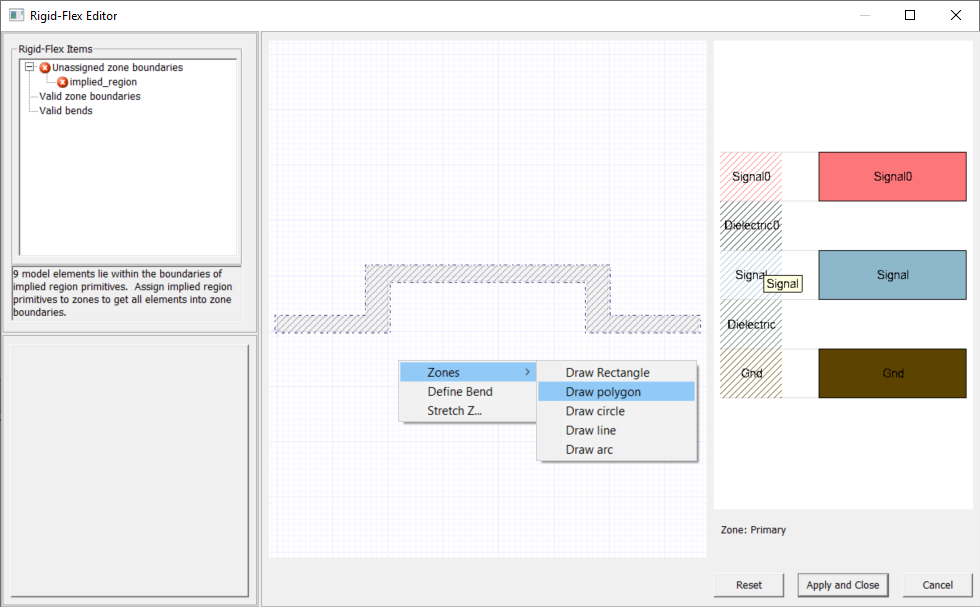Click the Cancel button
This screenshot has height=607, width=980.
point(937,585)
